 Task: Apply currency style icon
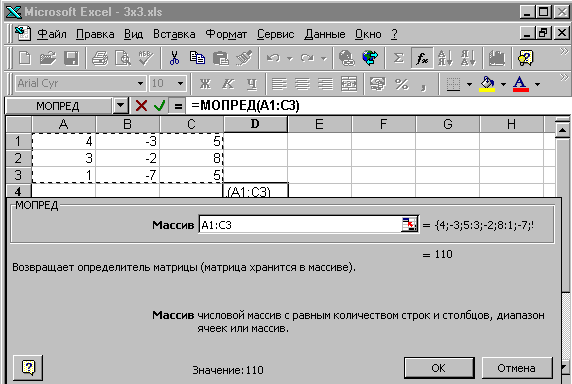tap(377, 84)
